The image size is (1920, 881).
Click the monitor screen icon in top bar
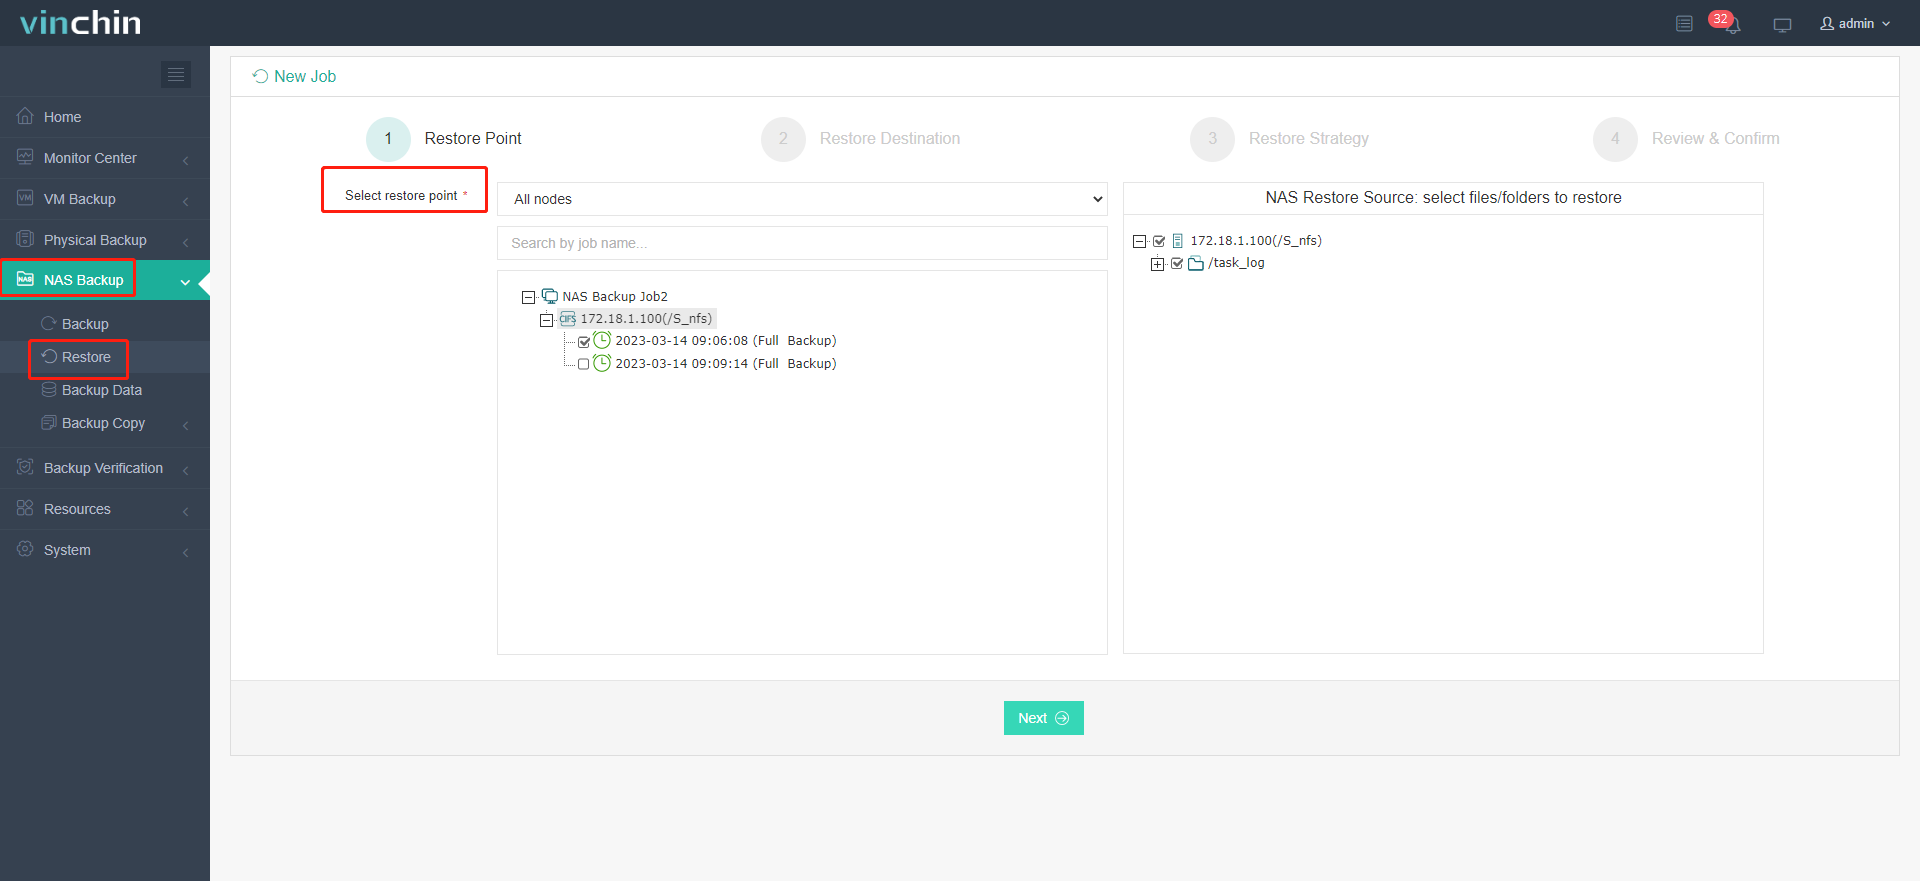click(1782, 24)
